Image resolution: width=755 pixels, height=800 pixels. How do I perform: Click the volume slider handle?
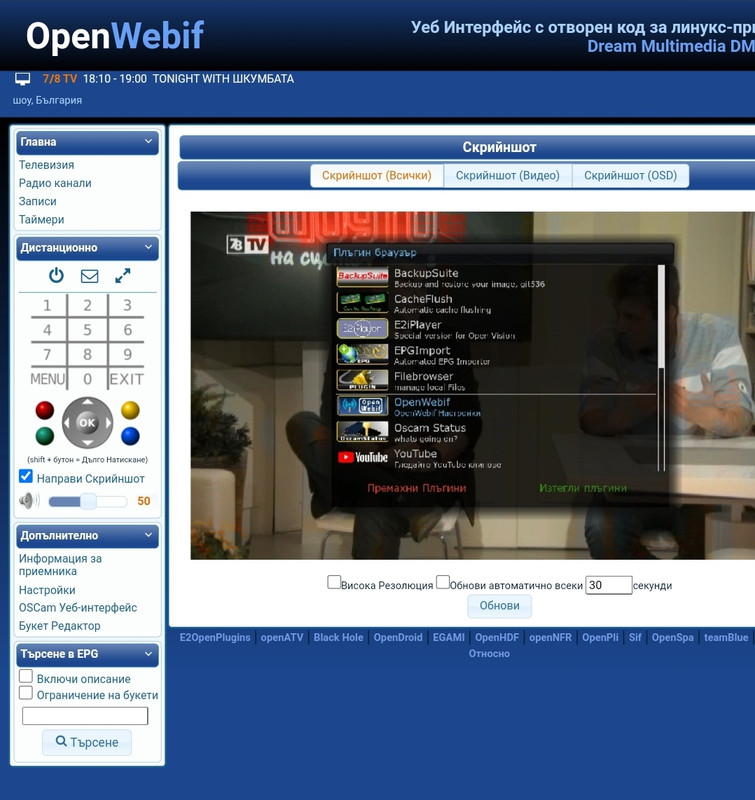pos(88,501)
